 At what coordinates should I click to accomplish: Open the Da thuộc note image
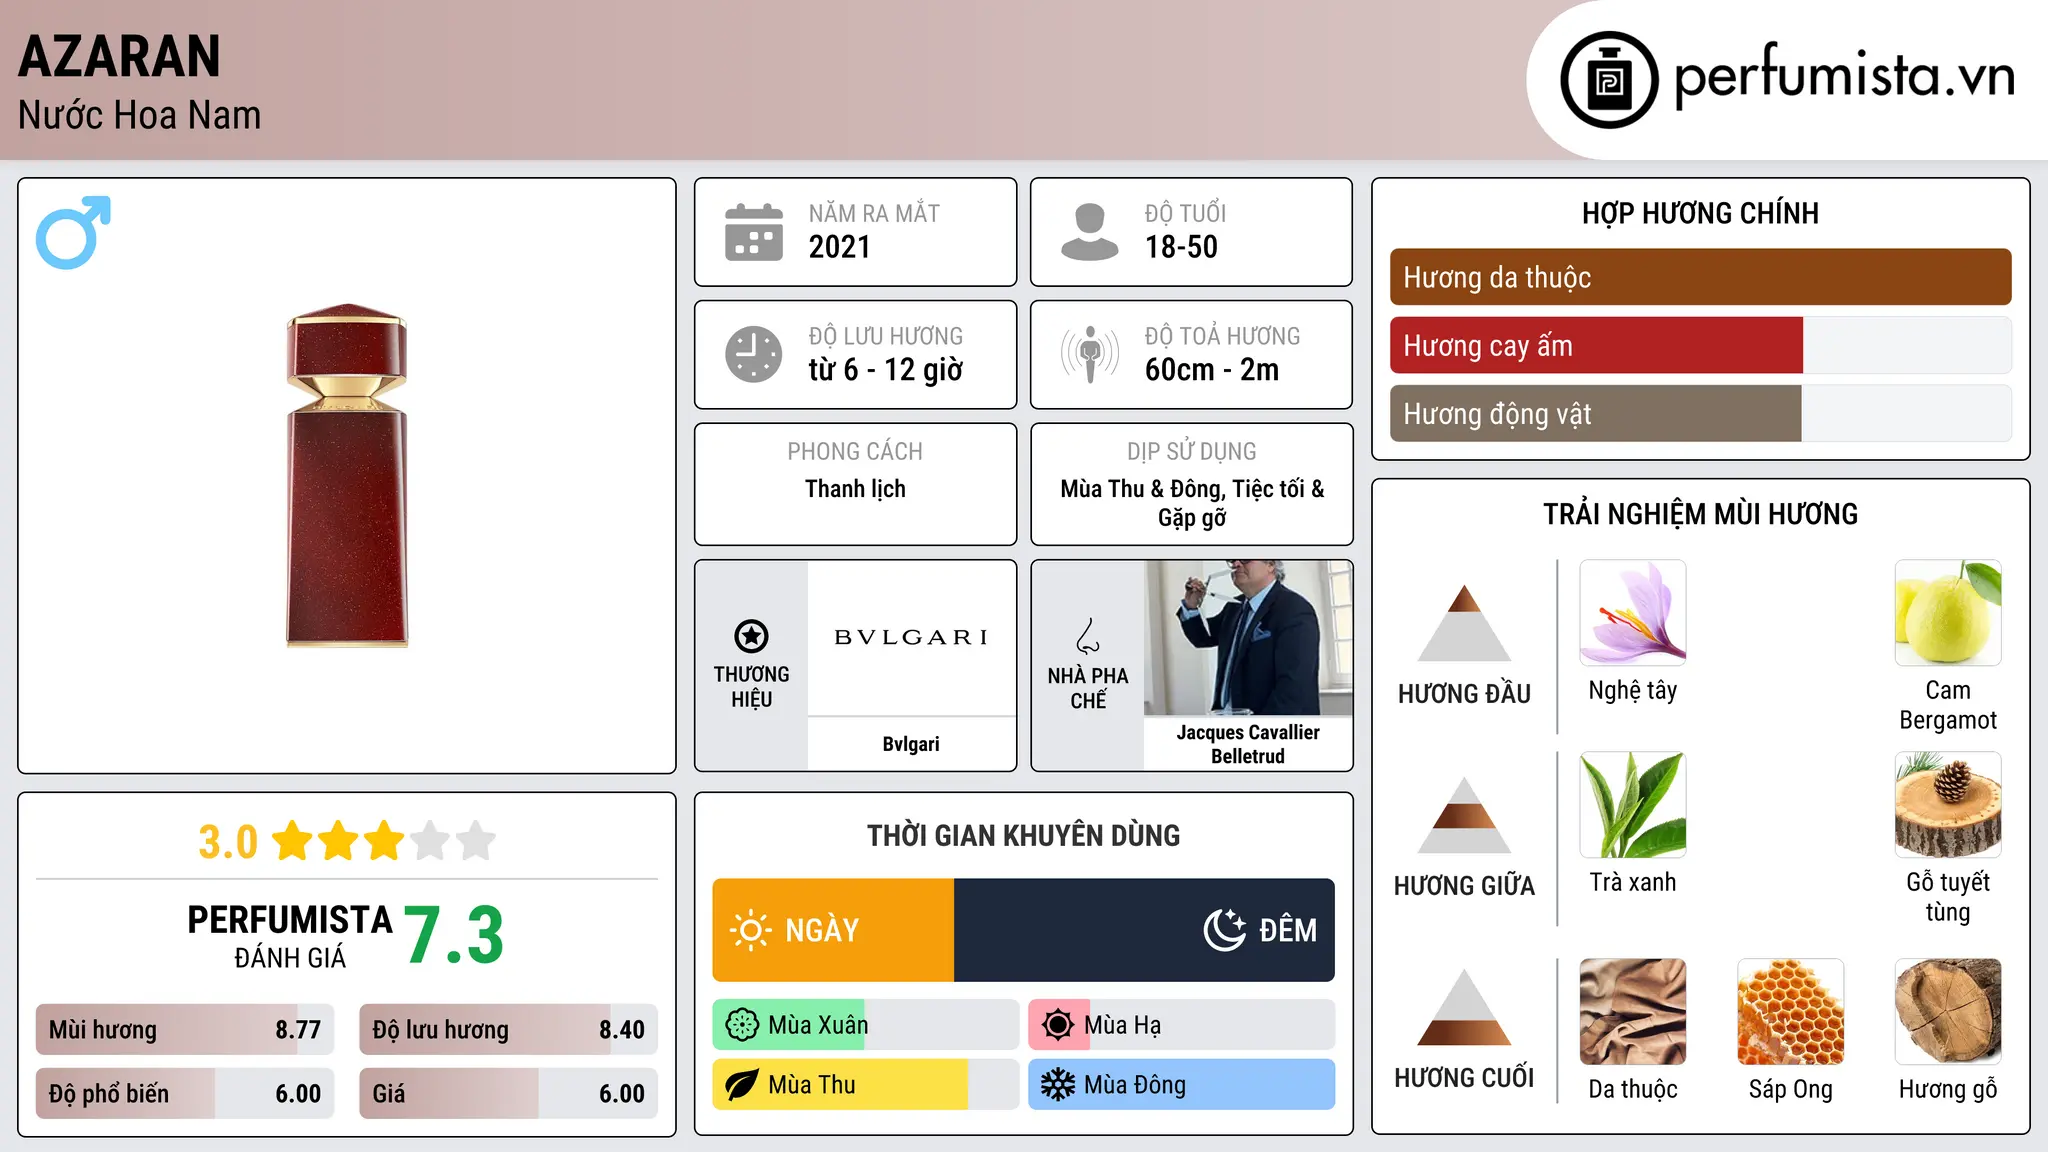[1633, 1012]
